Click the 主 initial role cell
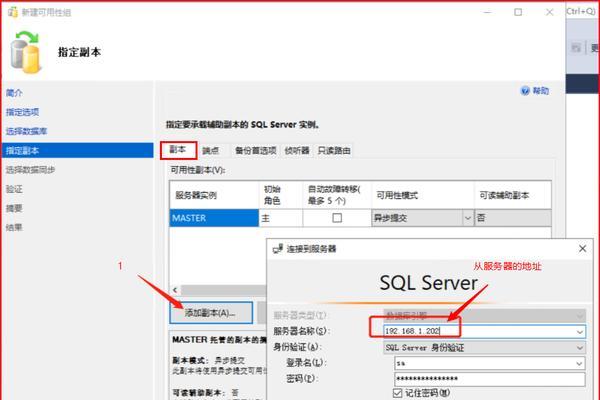 tap(280, 218)
